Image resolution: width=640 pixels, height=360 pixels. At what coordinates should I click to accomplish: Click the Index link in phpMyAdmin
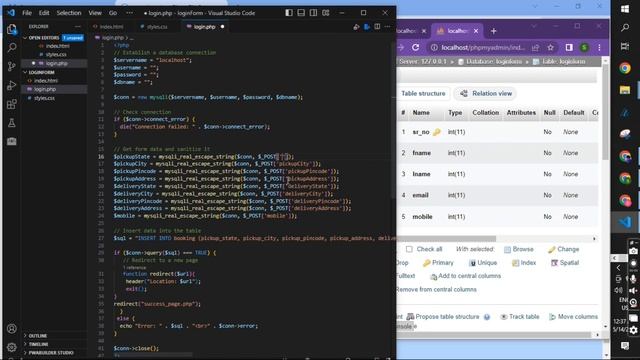pyautogui.click(x=524, y=263)
